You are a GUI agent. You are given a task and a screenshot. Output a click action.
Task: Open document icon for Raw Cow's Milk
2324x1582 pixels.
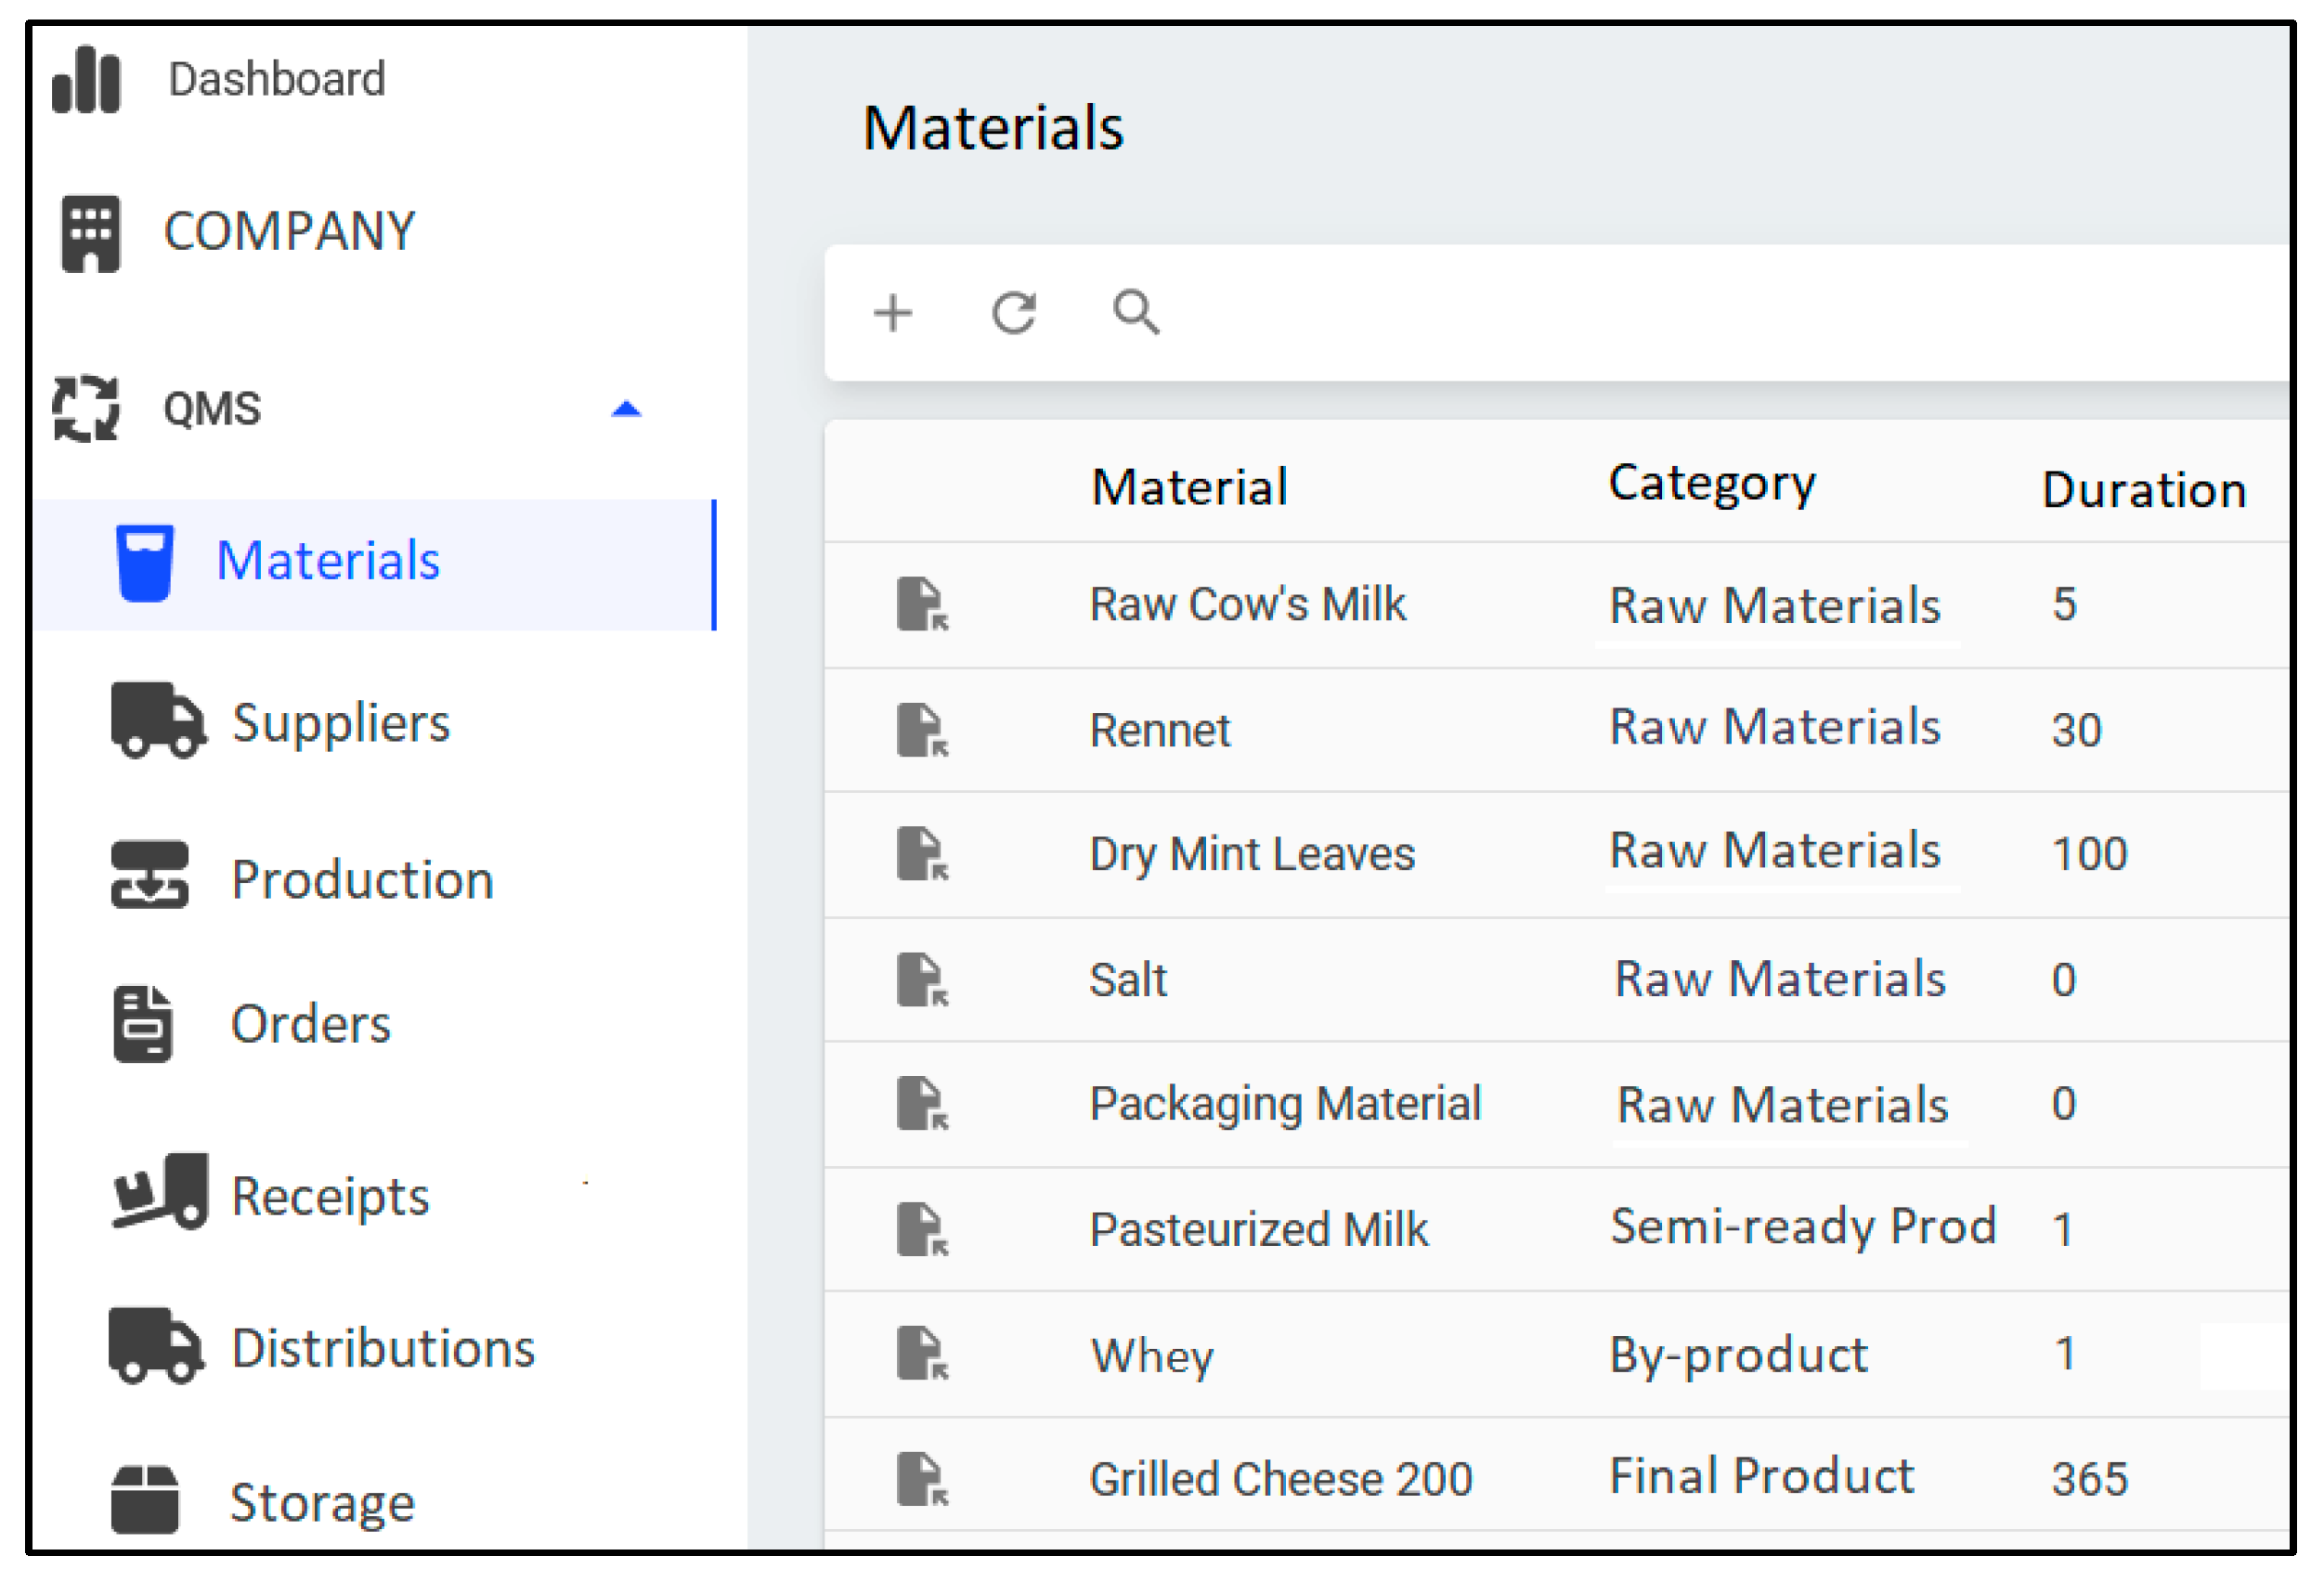point(921,605)
